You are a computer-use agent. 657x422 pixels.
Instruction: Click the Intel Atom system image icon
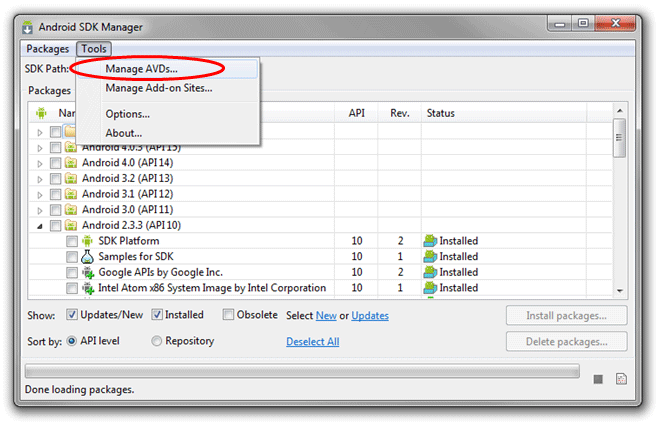pos(88,288)
